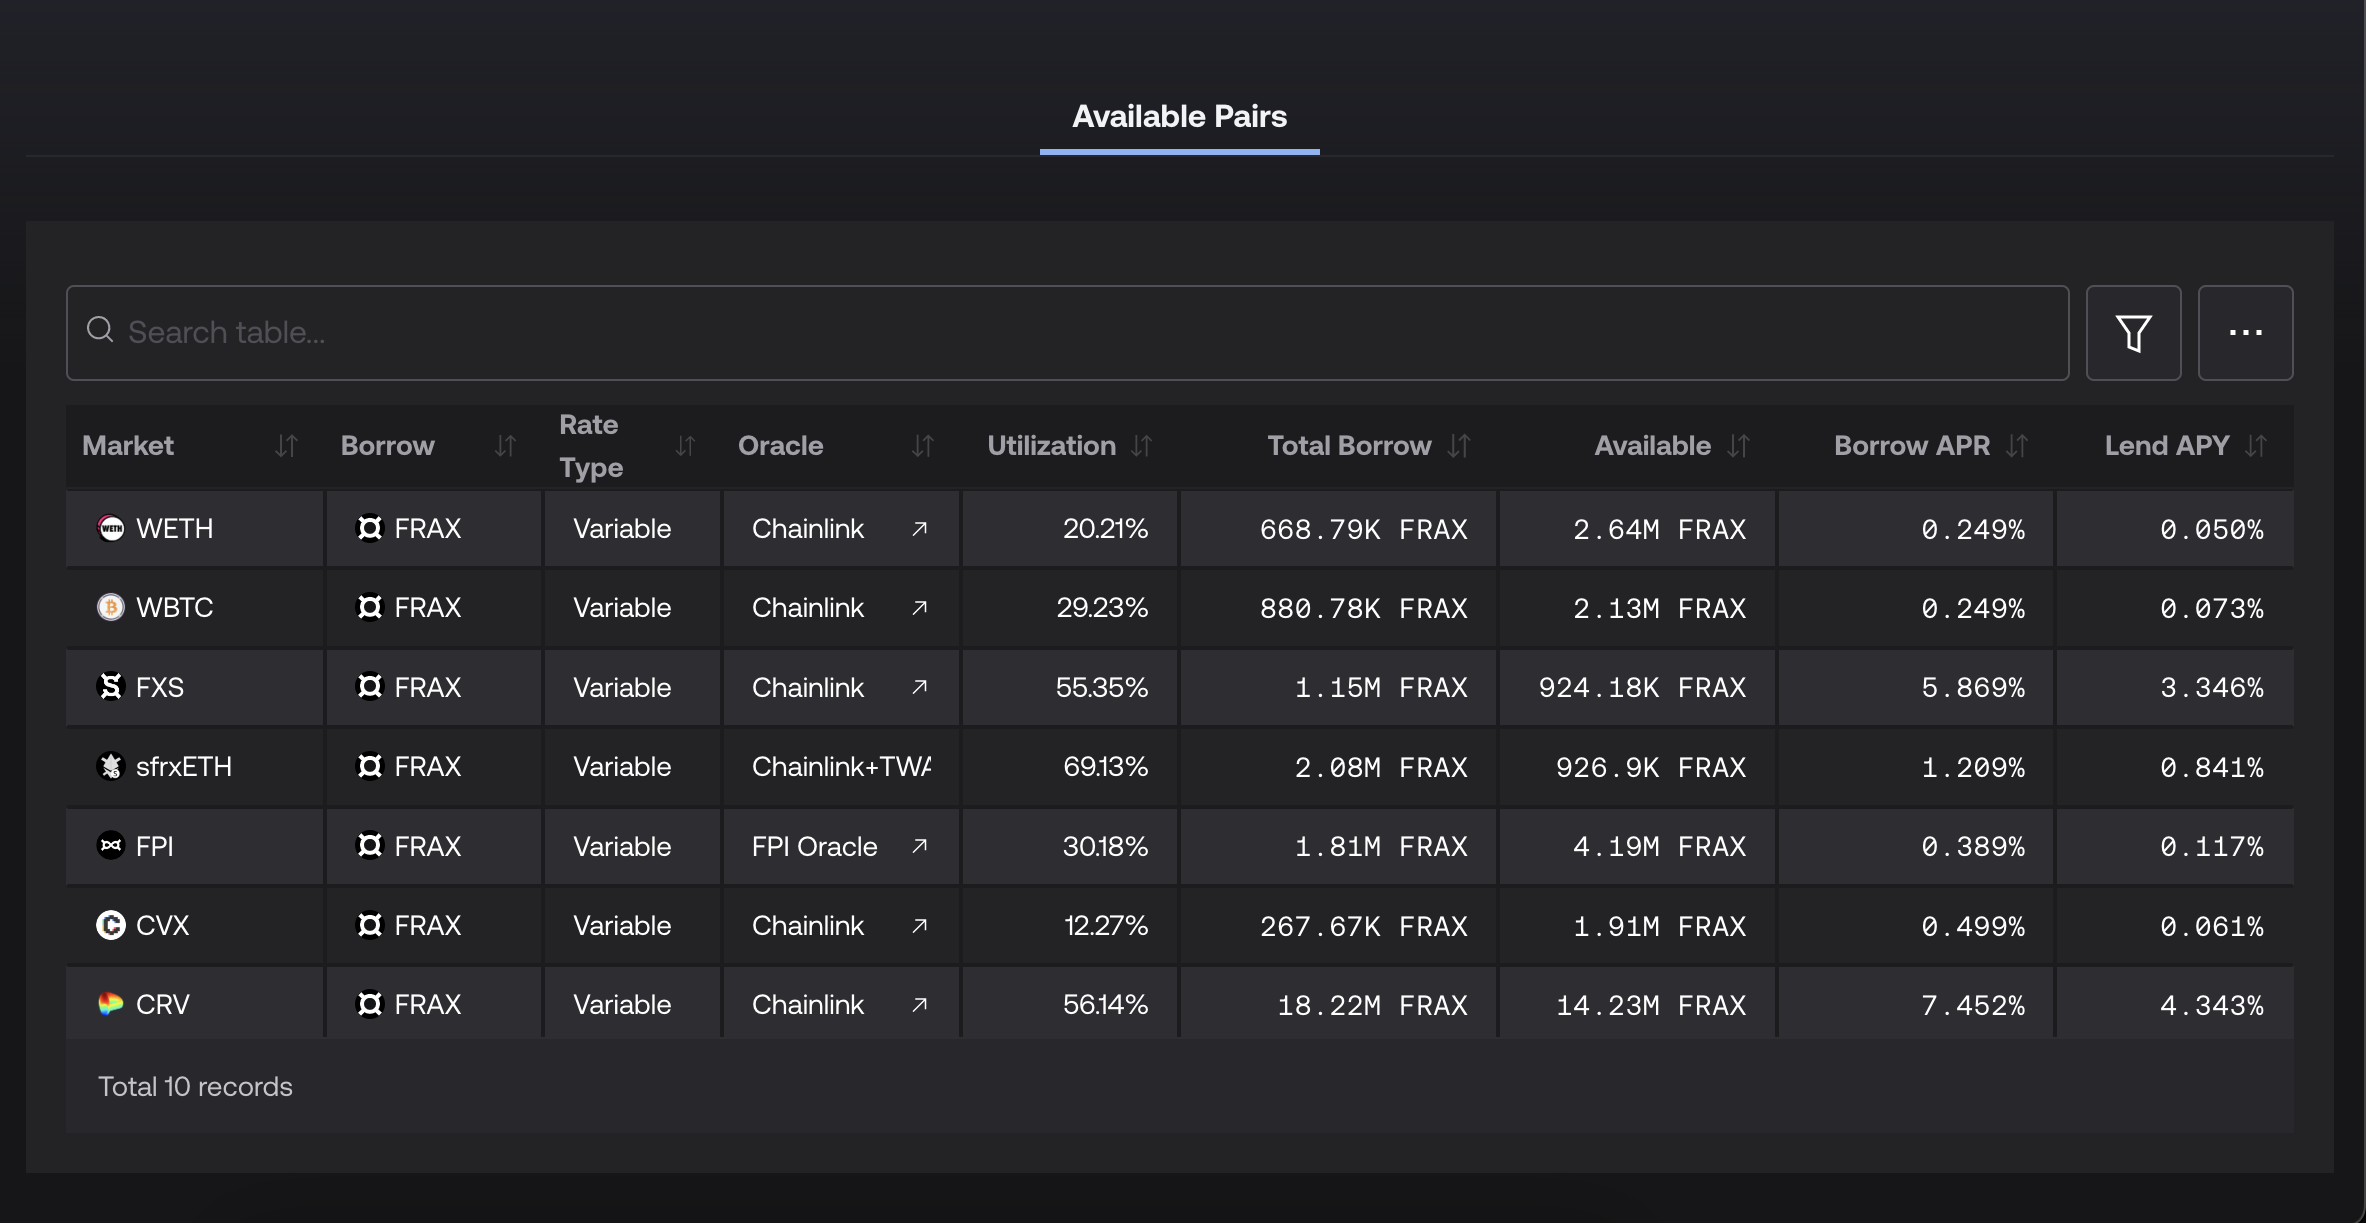Sort by Total Borrow column arrows
This screenshot has width=2366, height=1223.
click(1460, 446)
